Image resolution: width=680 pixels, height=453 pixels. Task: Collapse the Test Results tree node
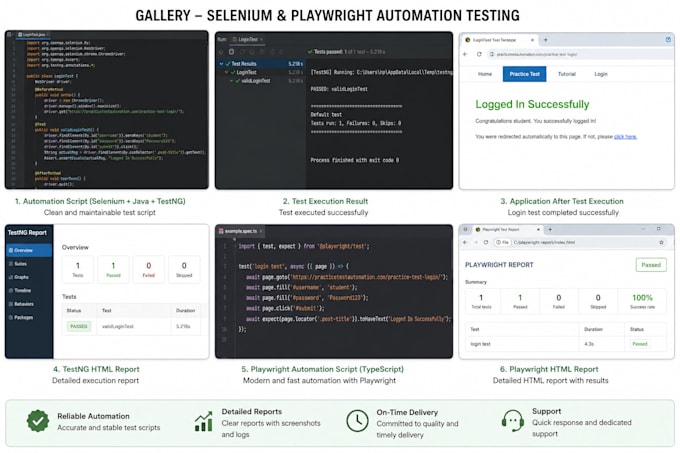221,64
